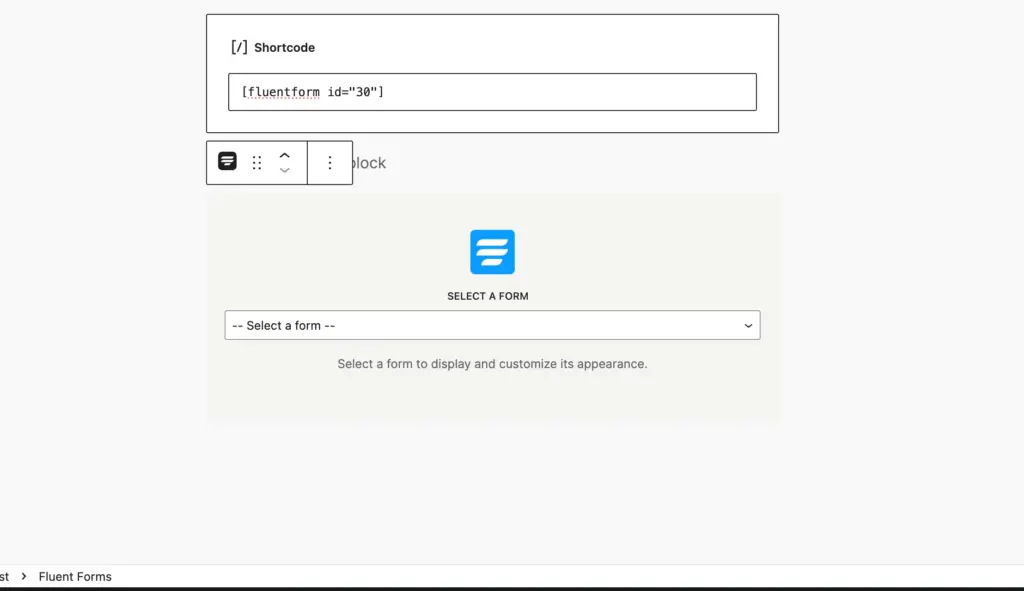
Task: Grab the six-dot drag handle icon
Action: coord(257,162)
